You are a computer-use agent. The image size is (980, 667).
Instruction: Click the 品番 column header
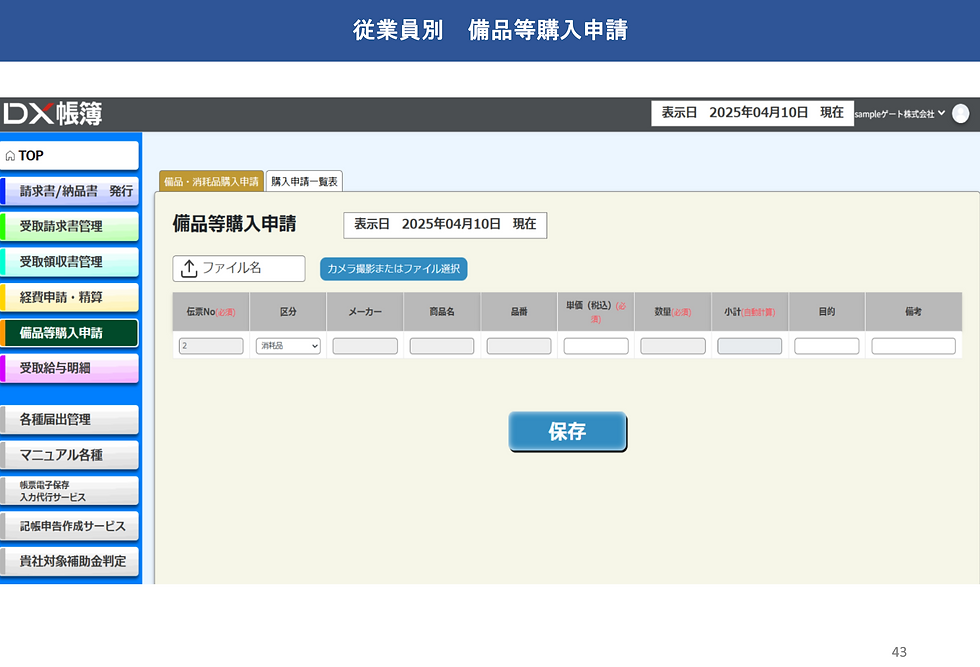click(519, 311)
